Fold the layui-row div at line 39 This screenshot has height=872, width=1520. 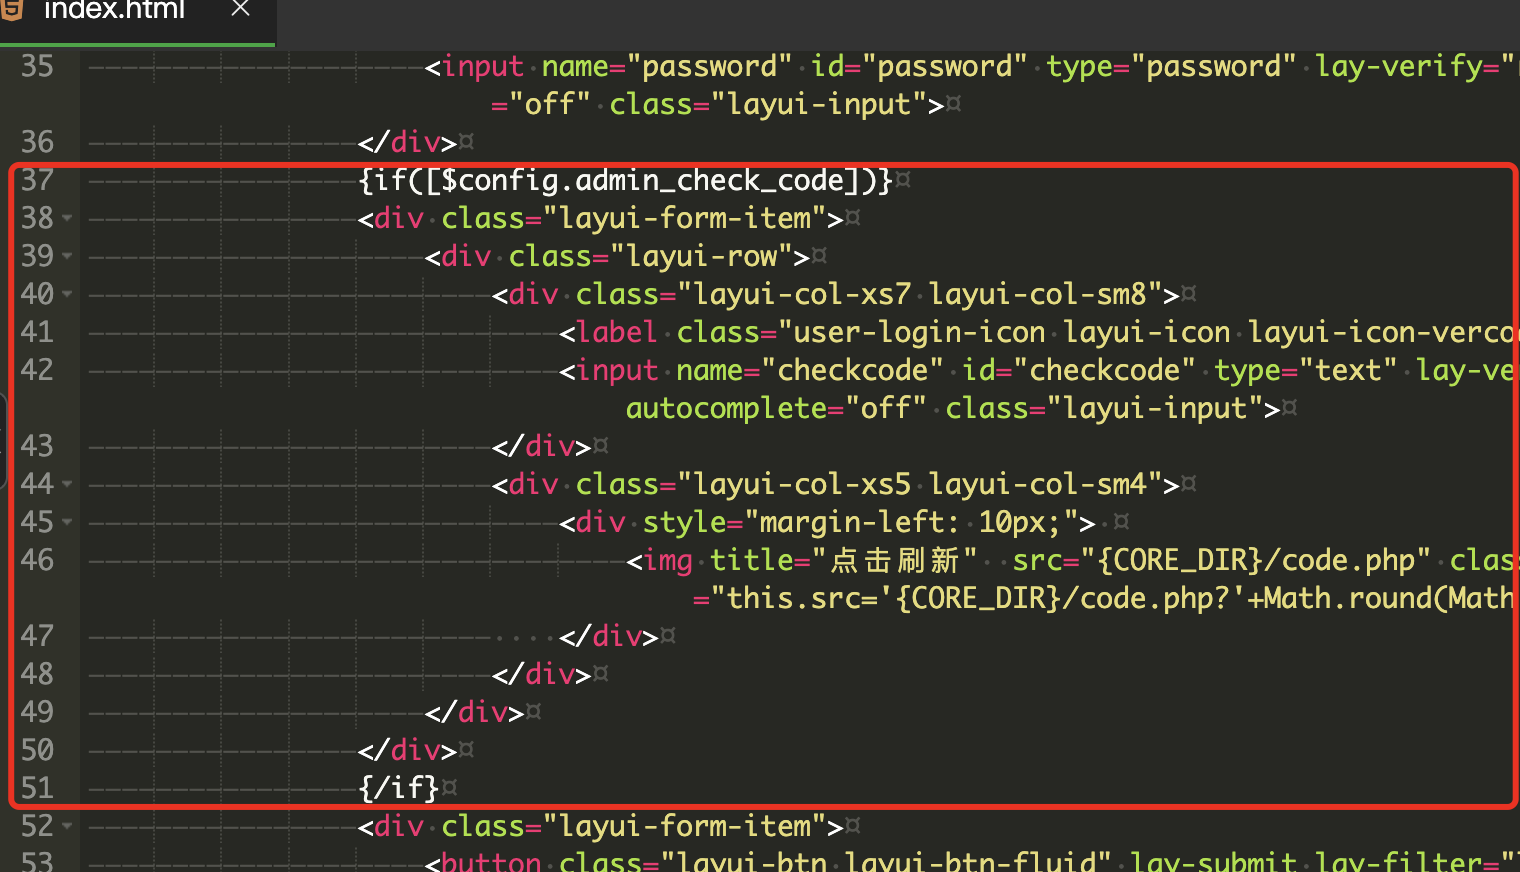click(x=67, y=256)
